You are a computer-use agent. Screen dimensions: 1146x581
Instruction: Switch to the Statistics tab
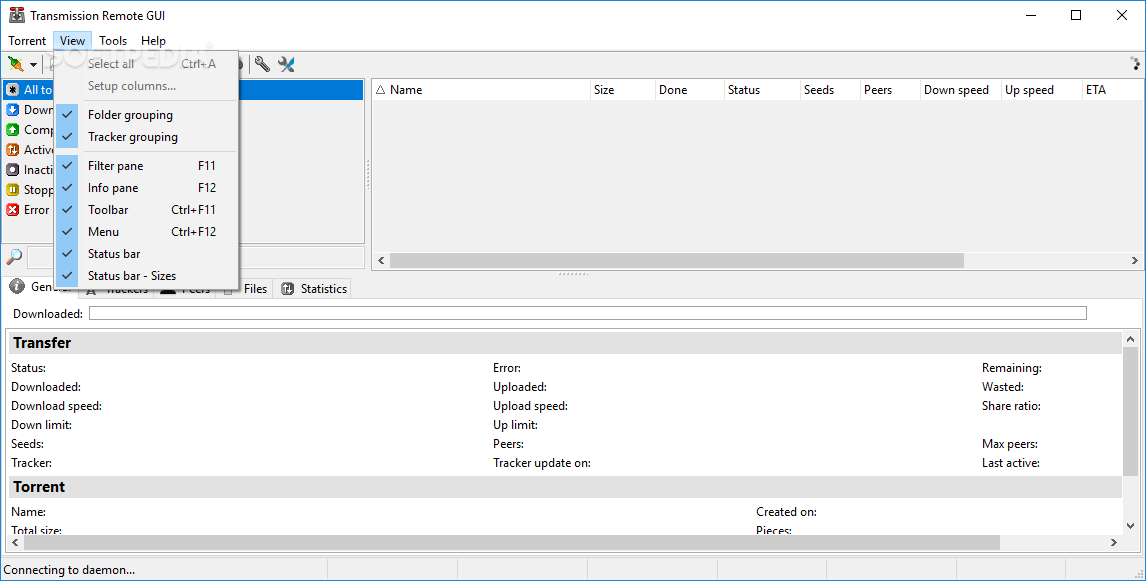tap(314, 289)
